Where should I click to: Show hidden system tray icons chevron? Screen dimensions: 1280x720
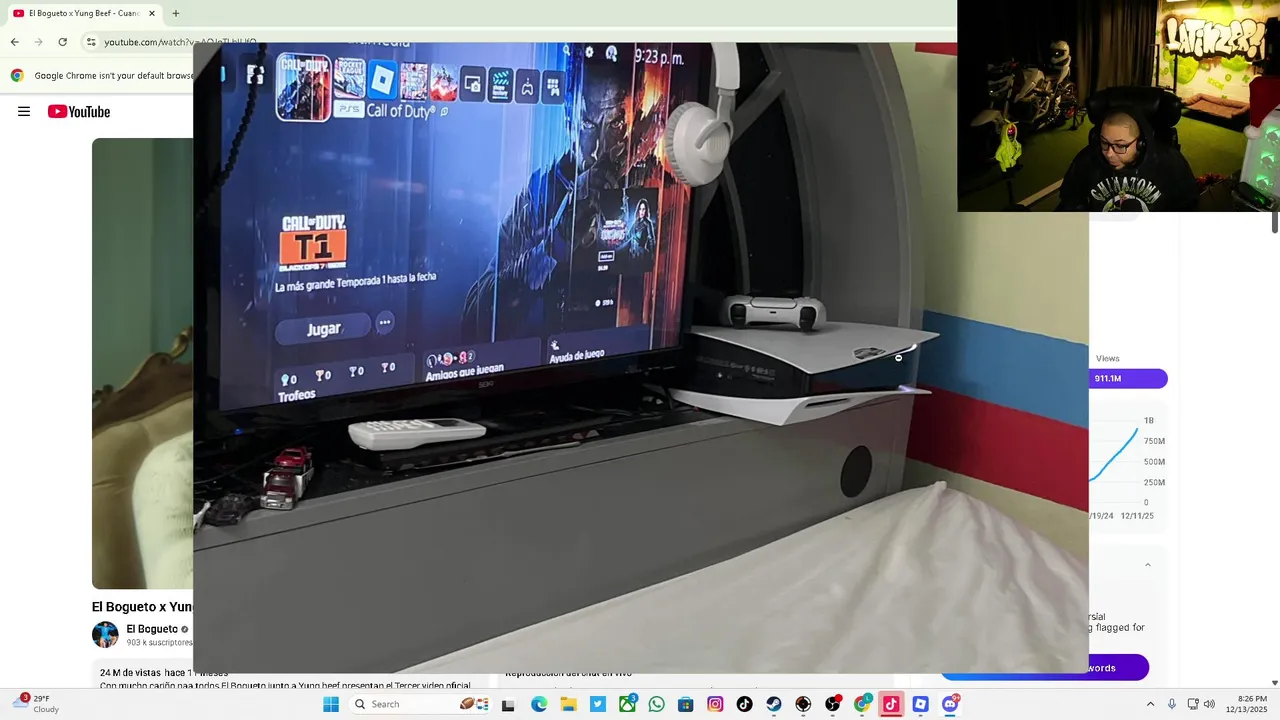[1150, 704]
